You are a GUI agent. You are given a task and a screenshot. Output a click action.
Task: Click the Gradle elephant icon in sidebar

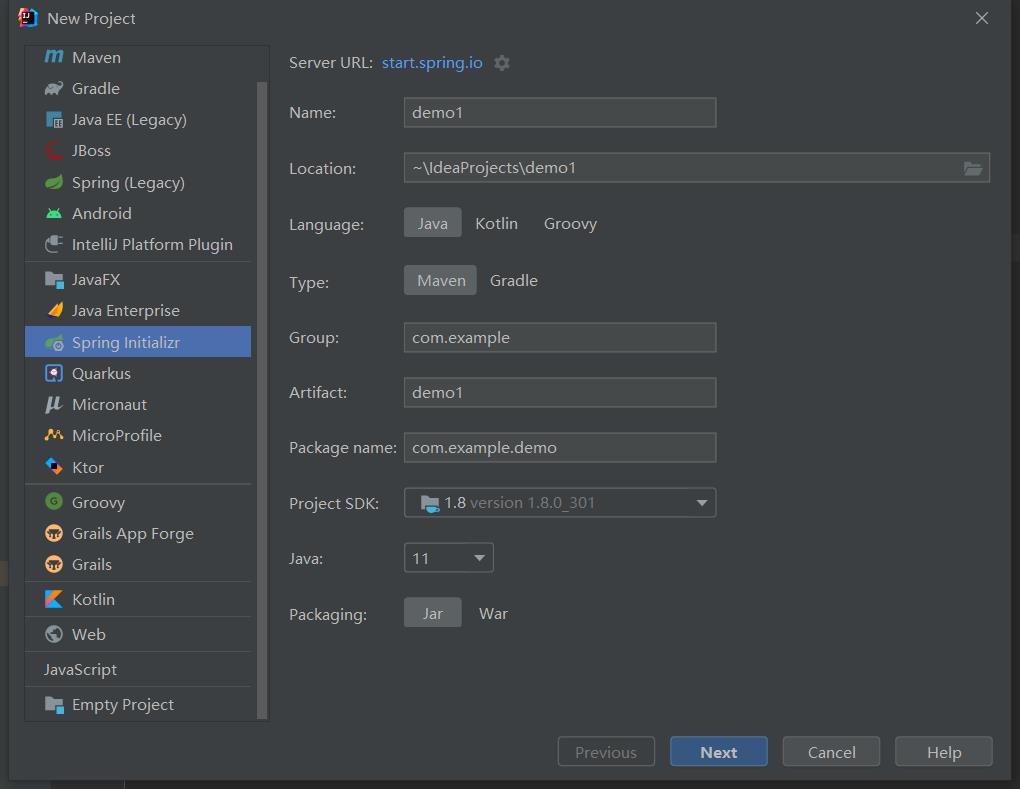click(x=54, y=88)
